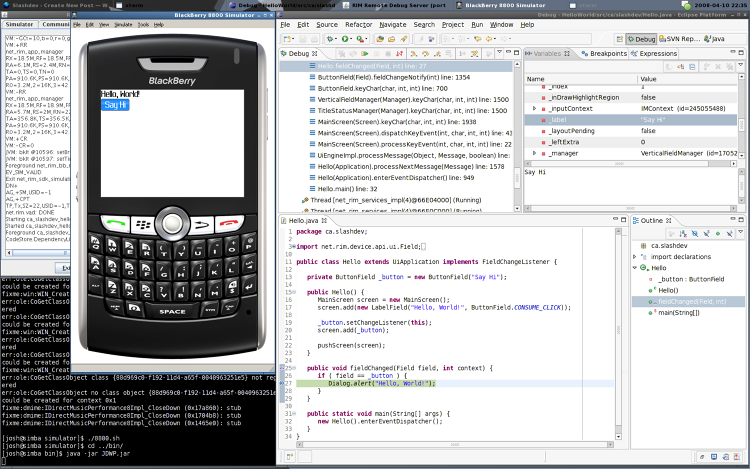Select Hello.main() line: 32 stack frame

click(x=347, y=189)
